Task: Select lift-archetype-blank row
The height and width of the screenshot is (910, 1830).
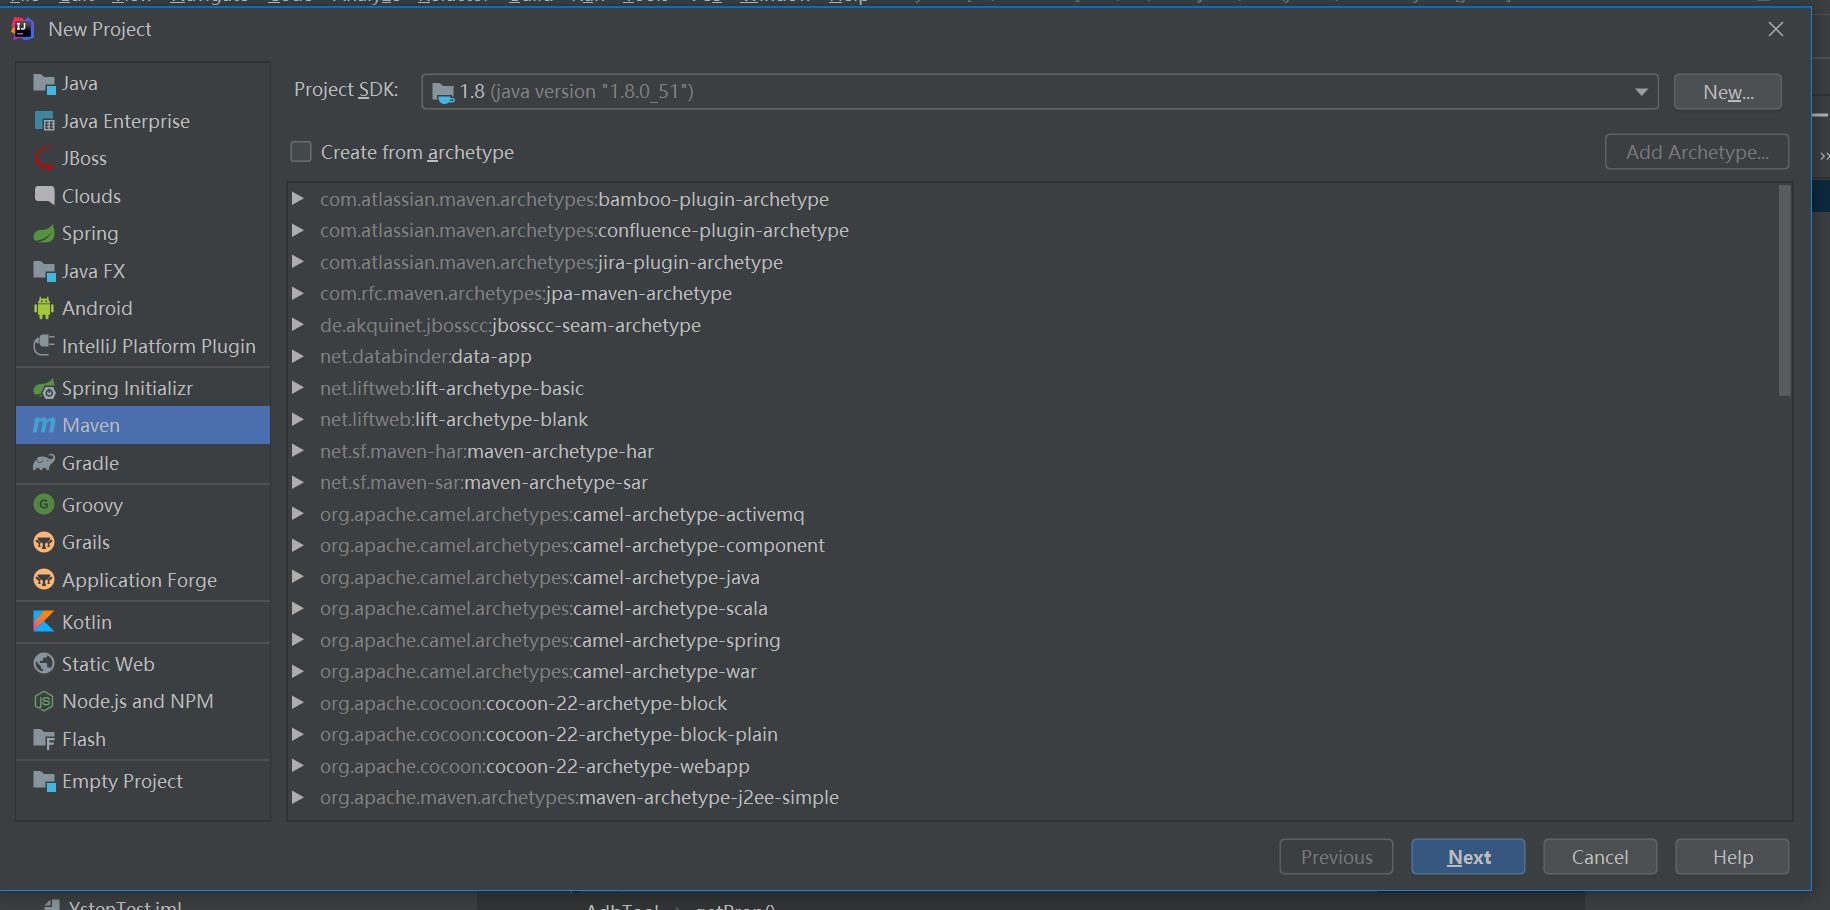Action: coord(1032,419)
